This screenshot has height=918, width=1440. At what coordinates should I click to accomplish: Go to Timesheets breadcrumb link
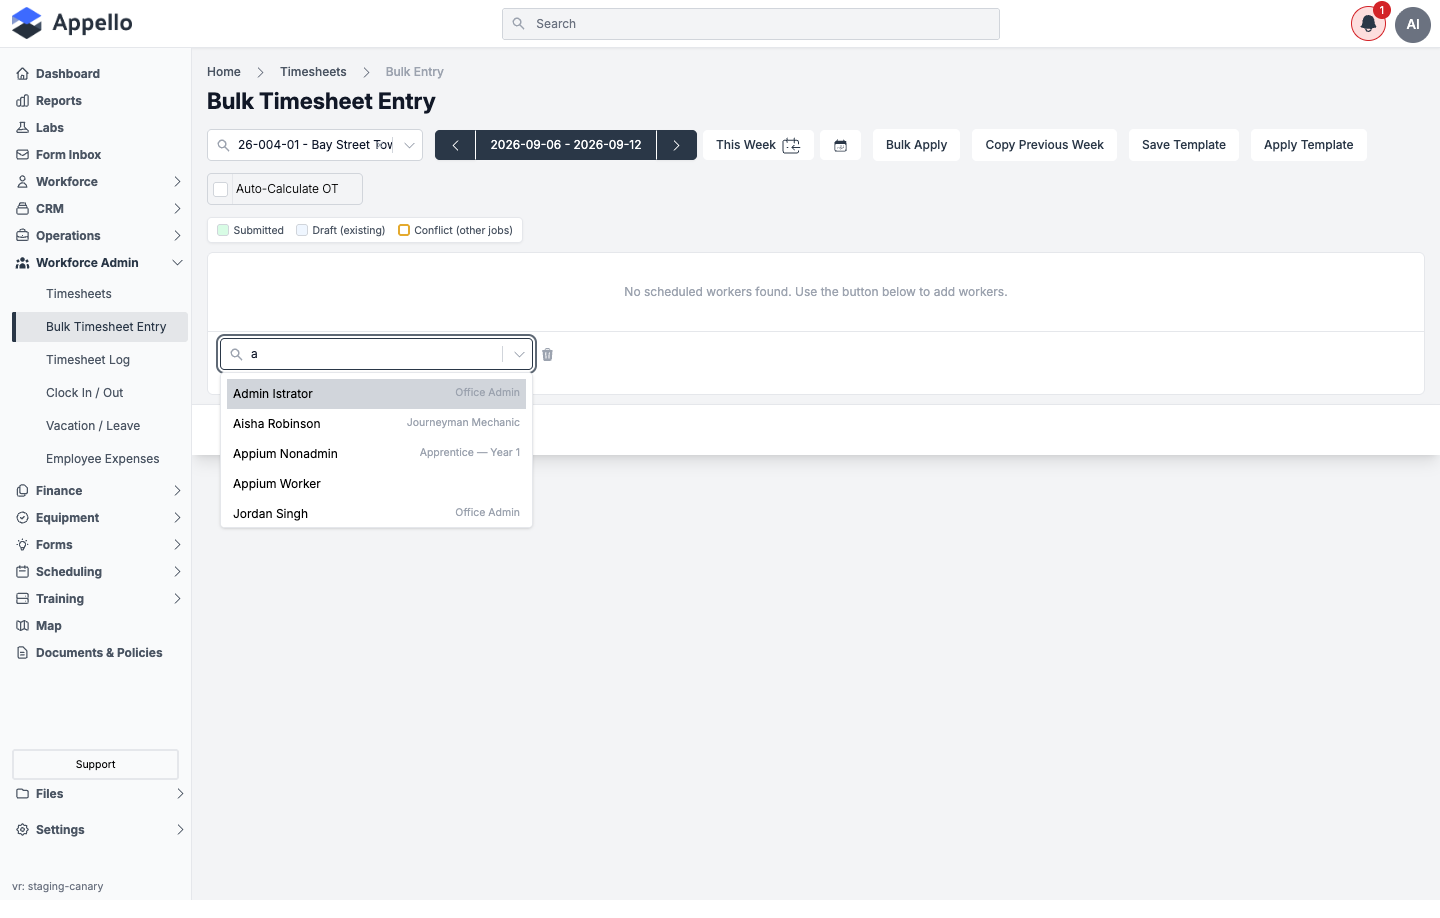[x=313, y=72]
